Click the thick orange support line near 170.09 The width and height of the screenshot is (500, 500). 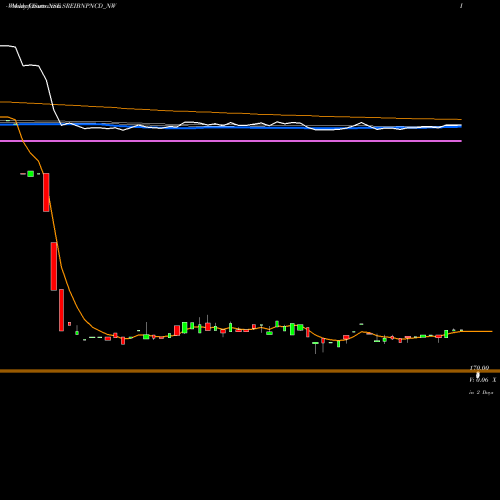click(250, 371)
